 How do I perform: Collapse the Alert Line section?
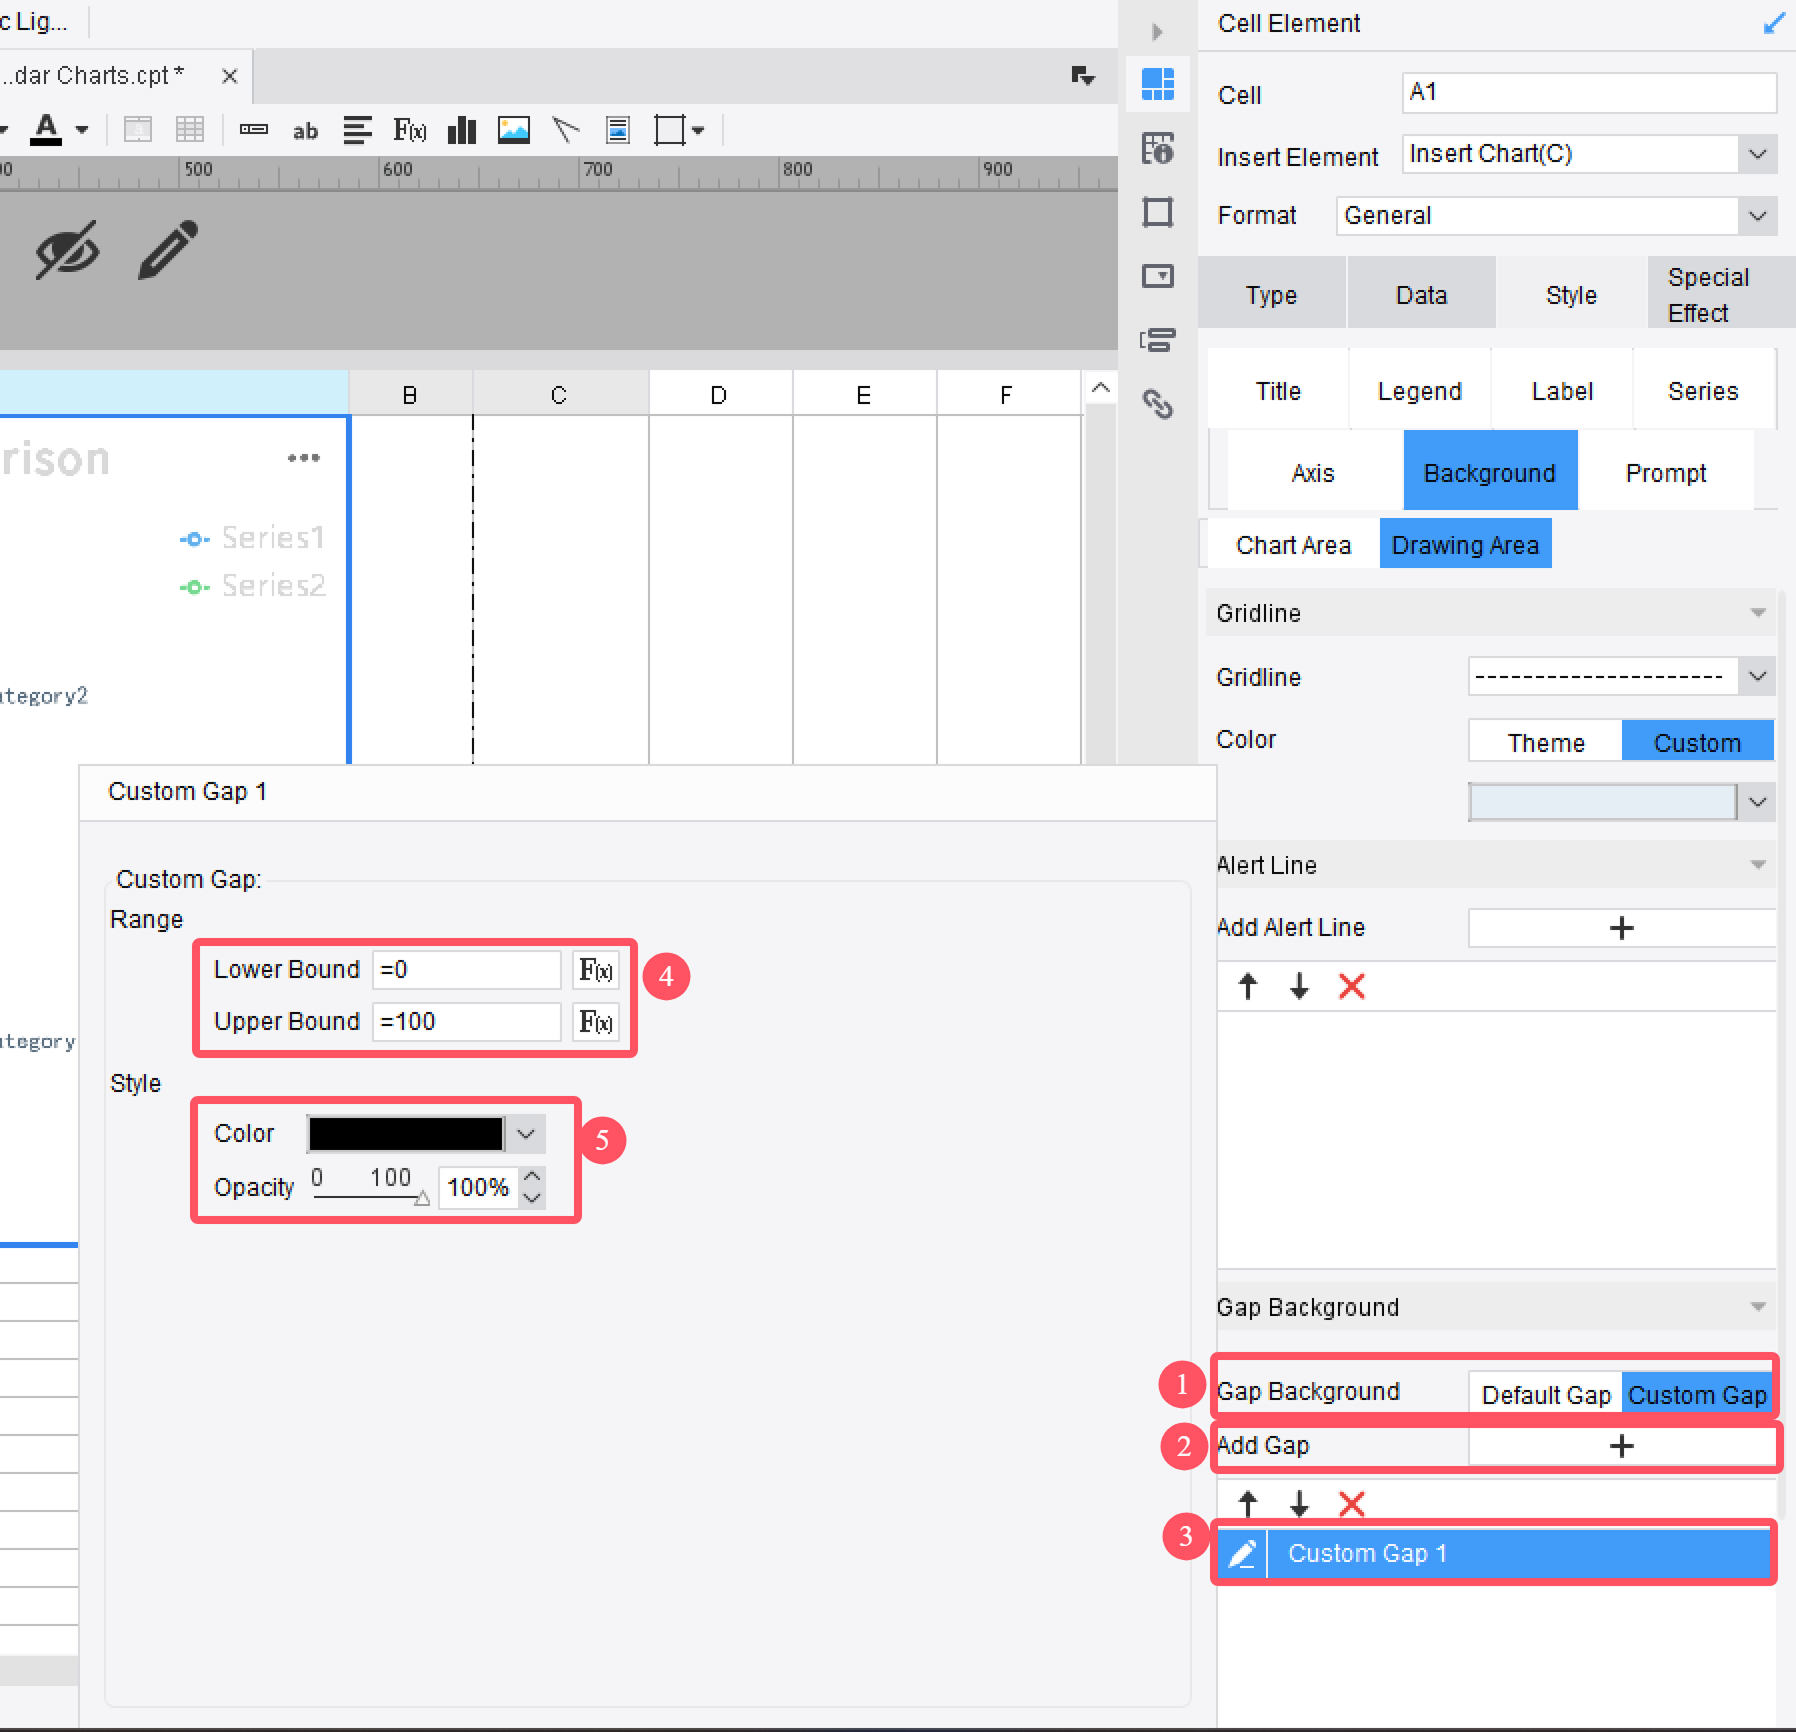[x=1758, y=865]
